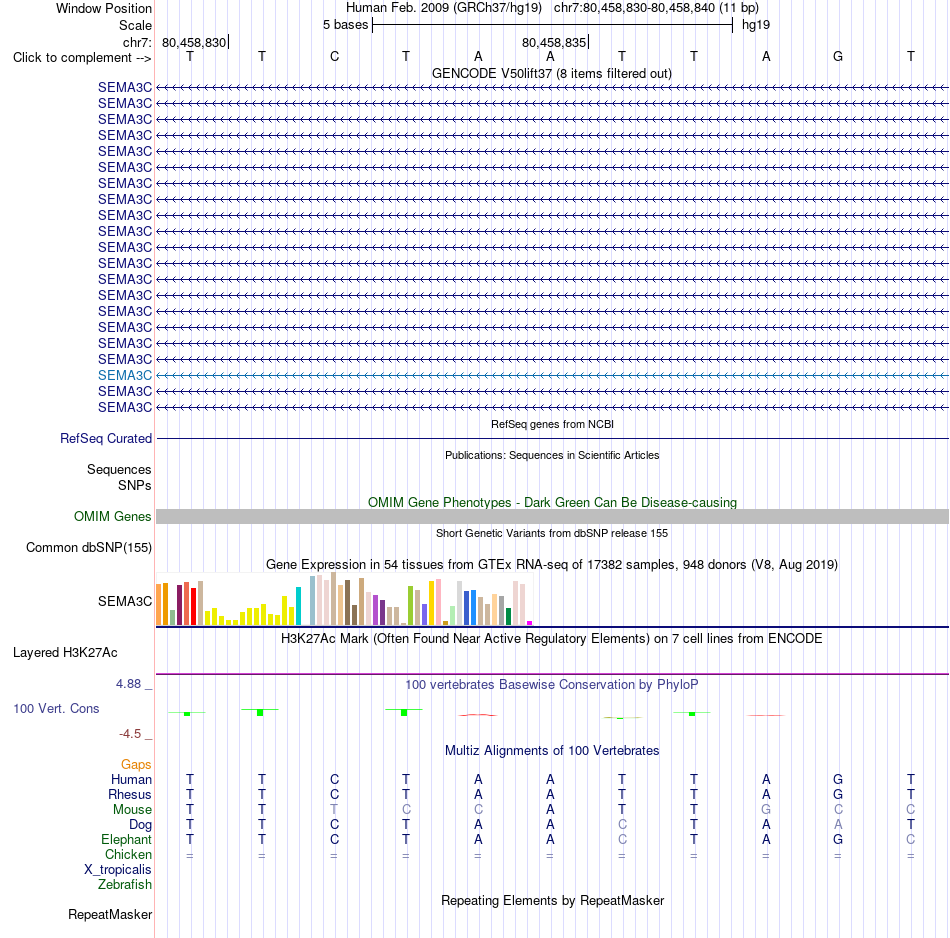Click the PhyloP Basewise Conservation title

[x=552, y=685]
